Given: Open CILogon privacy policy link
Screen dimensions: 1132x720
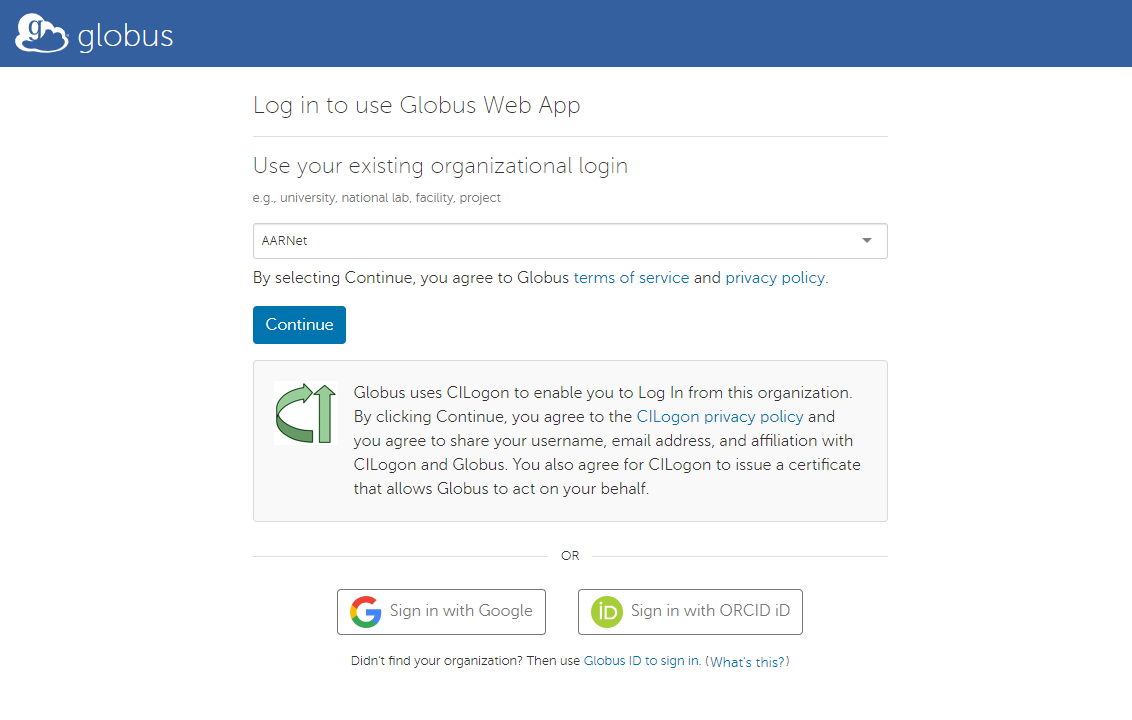Looking at the screenshot, I should (x=720, y=417).
